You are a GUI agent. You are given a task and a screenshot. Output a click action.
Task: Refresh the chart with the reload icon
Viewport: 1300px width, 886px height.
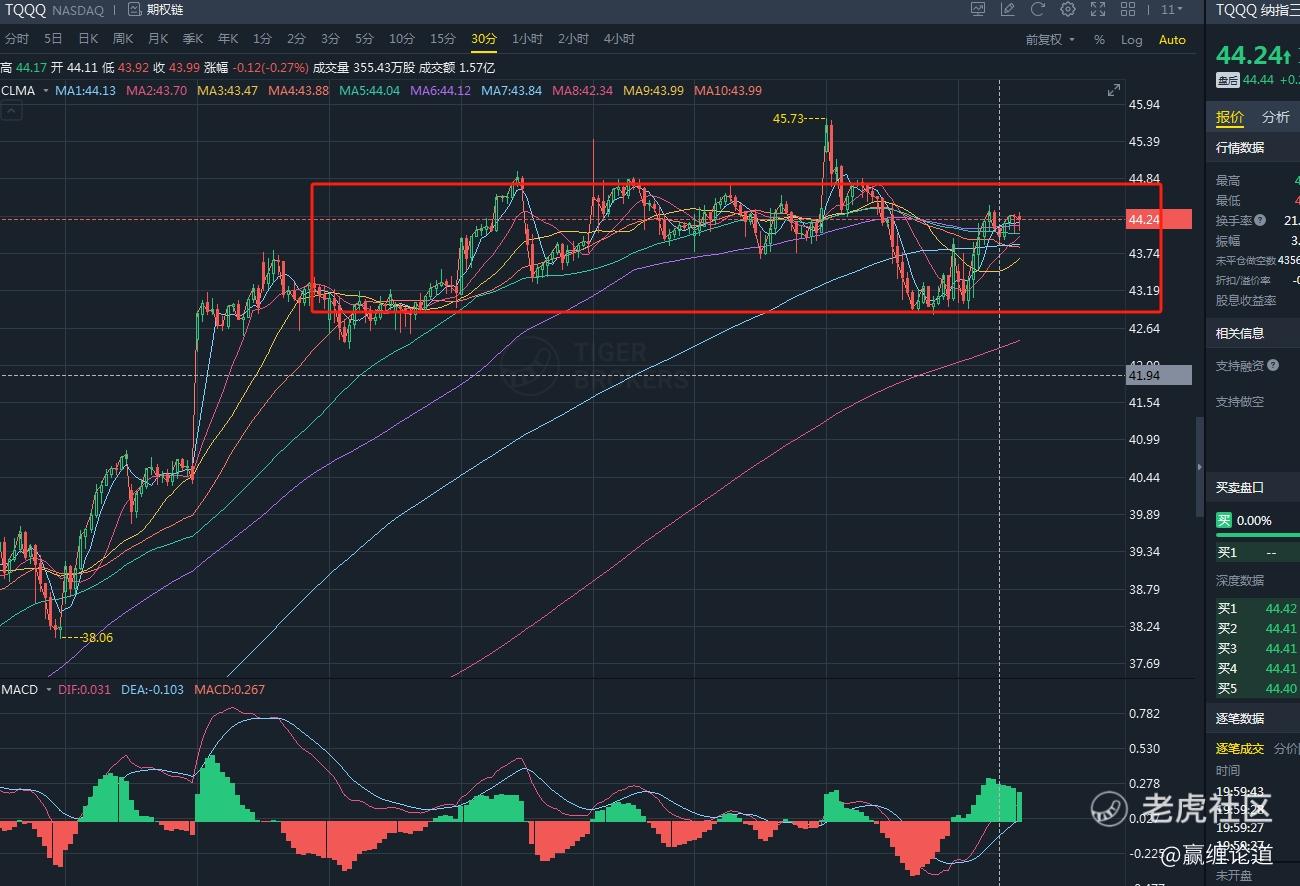[x=1038, y=10]
